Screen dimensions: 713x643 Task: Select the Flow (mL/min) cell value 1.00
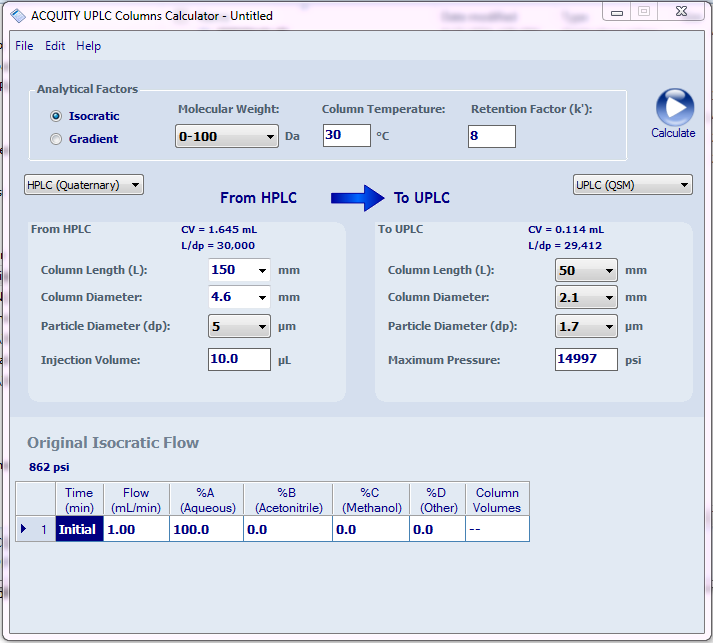(x=136, y=529)
